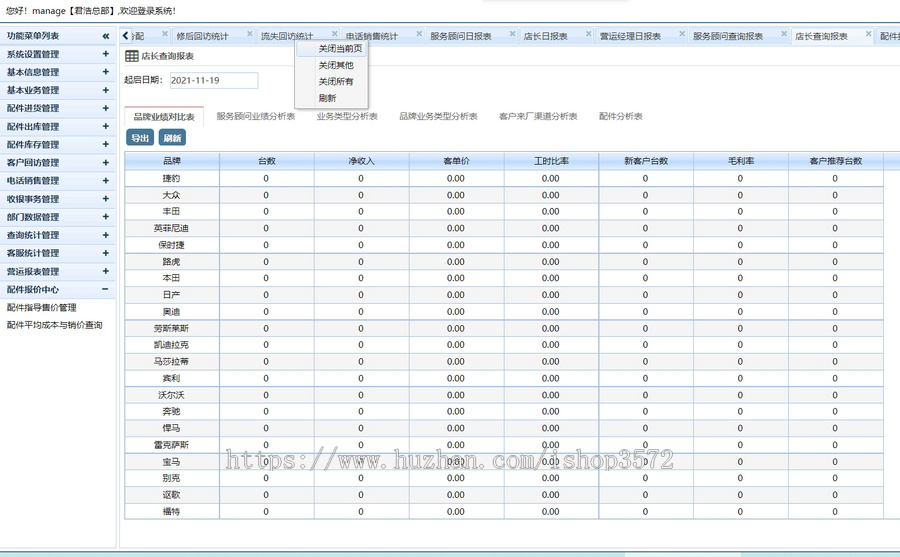Viewport: 900px width, 557px height.
Task: Expand 查询统计管理 using its plus icon
Action: (106, 235)
